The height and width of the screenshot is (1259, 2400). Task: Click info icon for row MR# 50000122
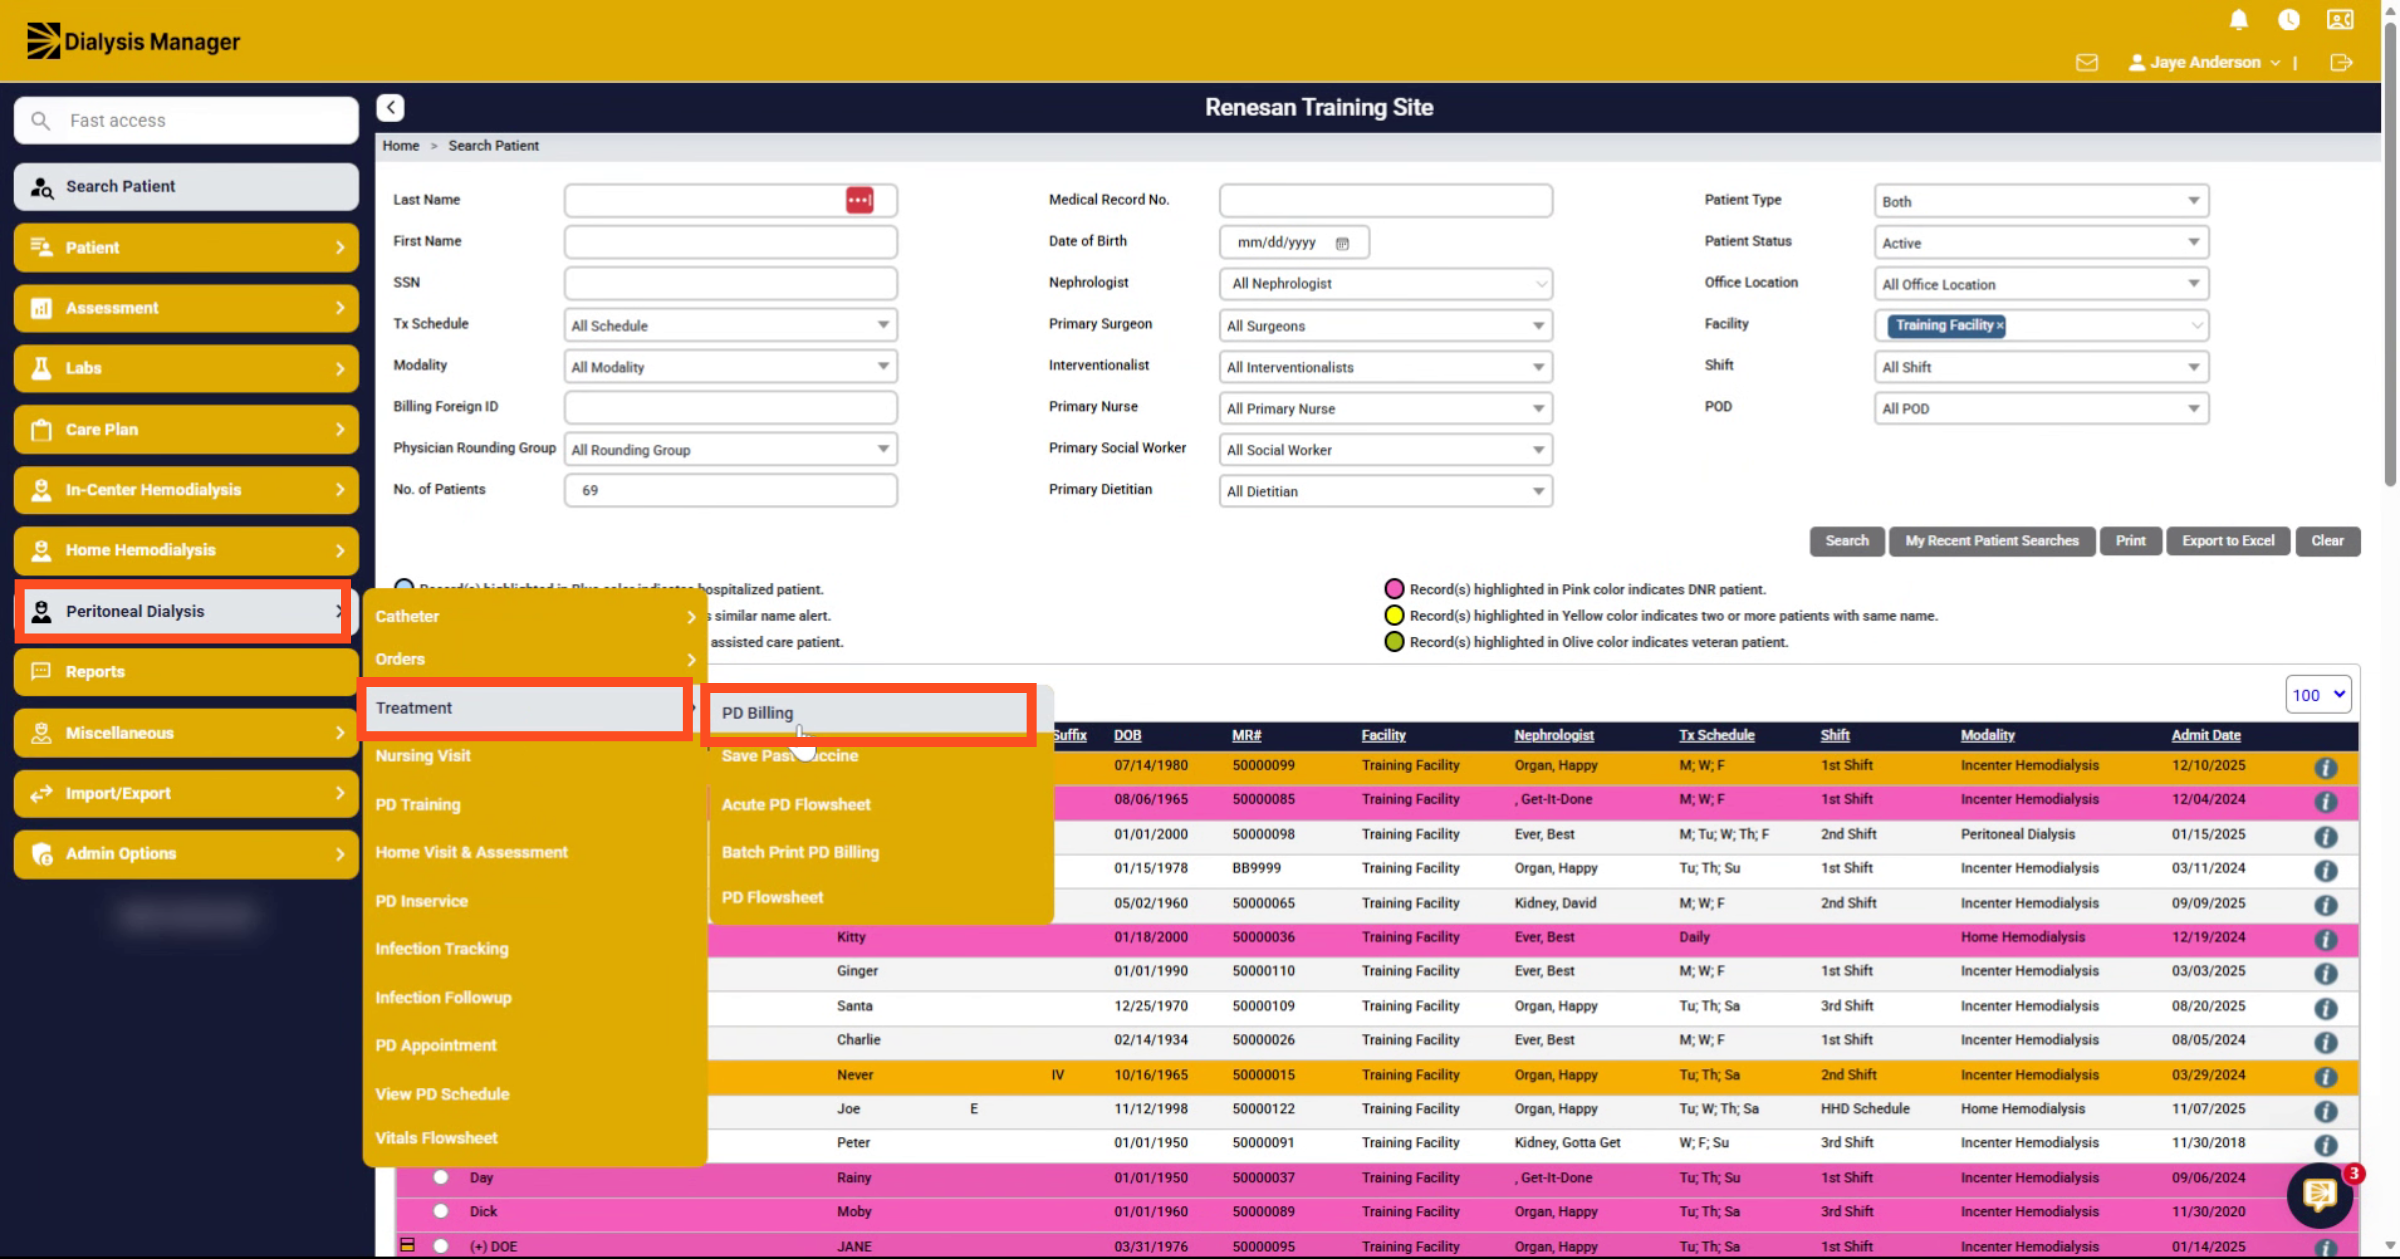coord(2326,1111)
